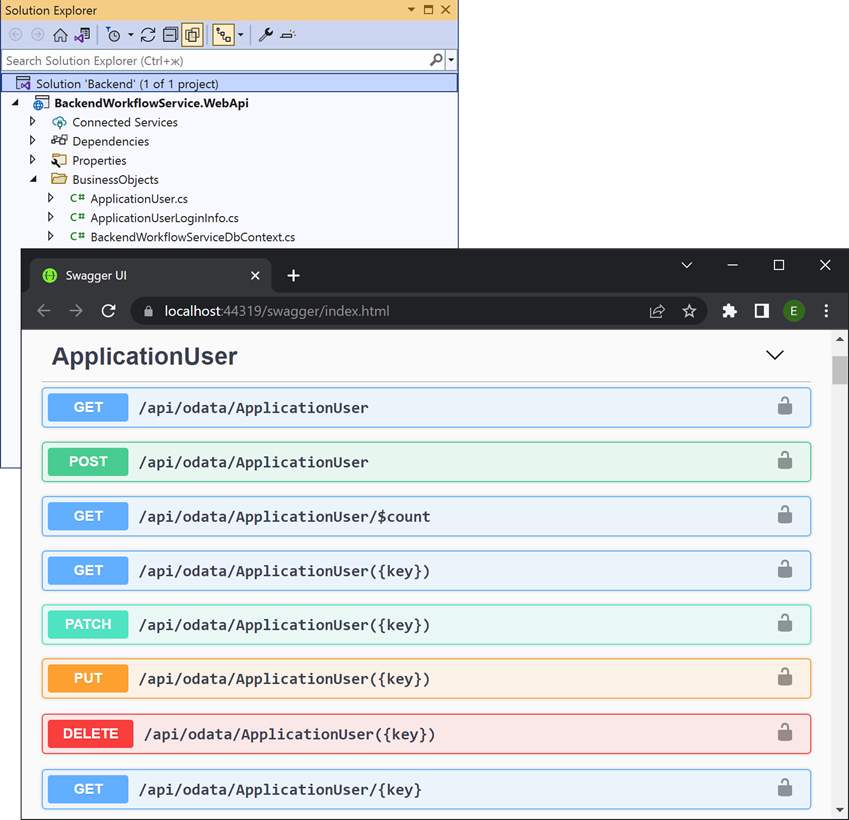Viewport: 849px width, 820px height.
Task: Expand the ApplicationUserLoginInfo.cs file node
Action: pos(51,217)
